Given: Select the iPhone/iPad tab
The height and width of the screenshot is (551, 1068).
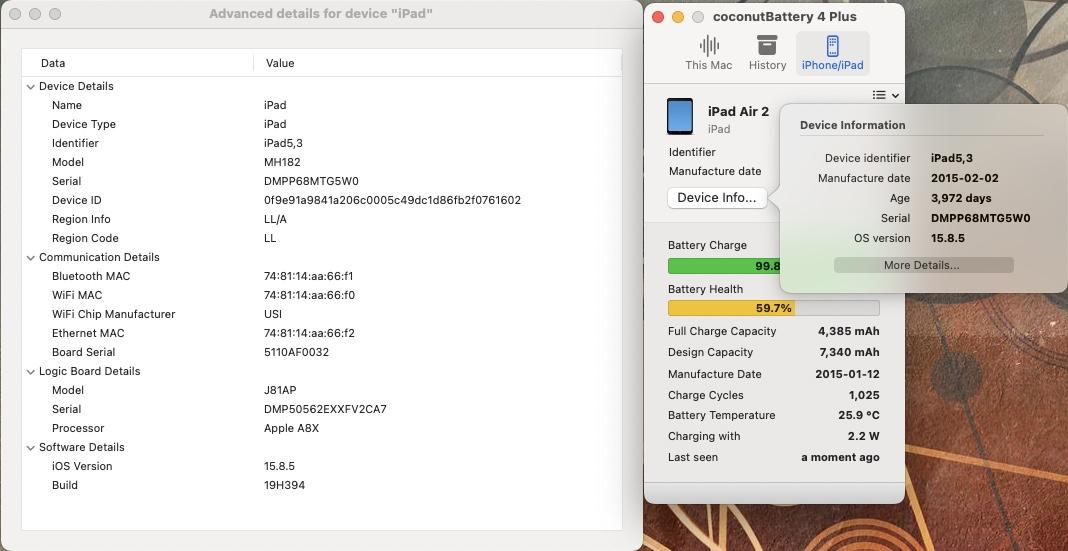Looking at the screenshot, I should [832, 52].
